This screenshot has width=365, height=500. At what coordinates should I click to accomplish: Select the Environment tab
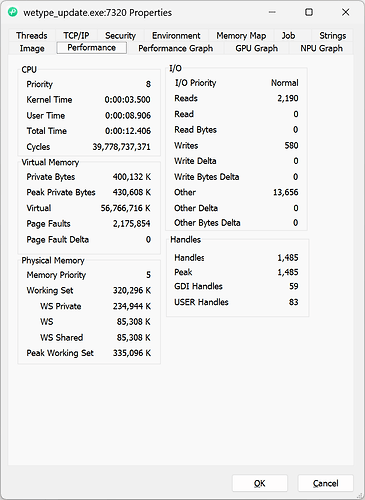tap(176, 35)
